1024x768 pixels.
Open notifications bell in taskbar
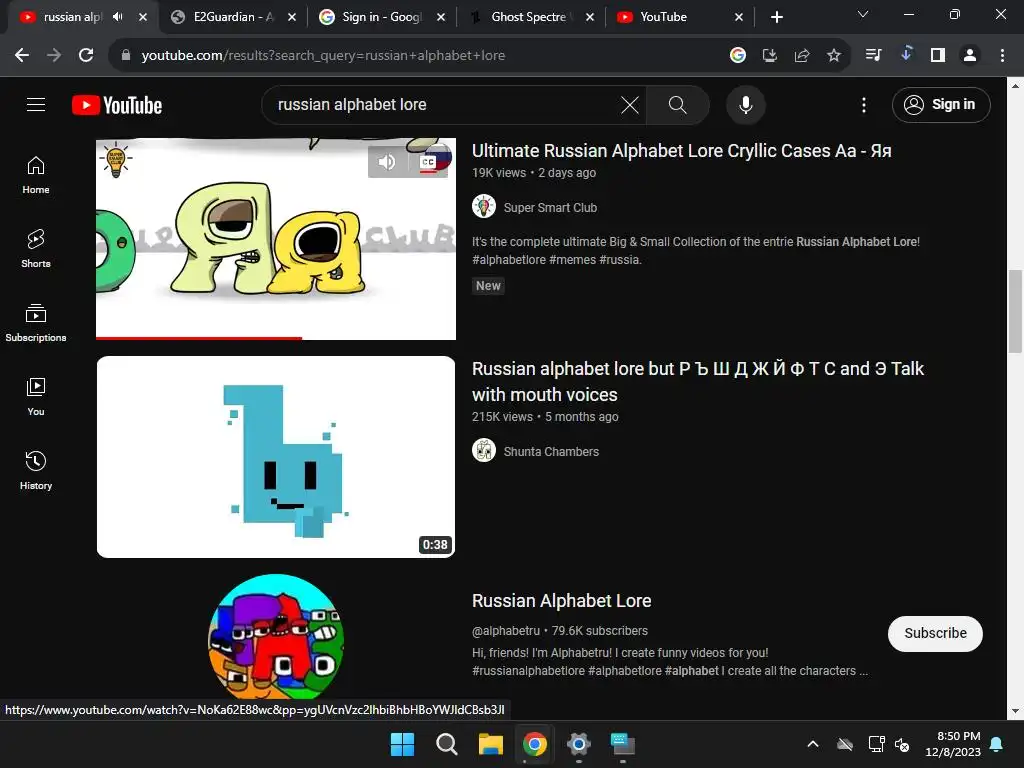pos(997,744)
